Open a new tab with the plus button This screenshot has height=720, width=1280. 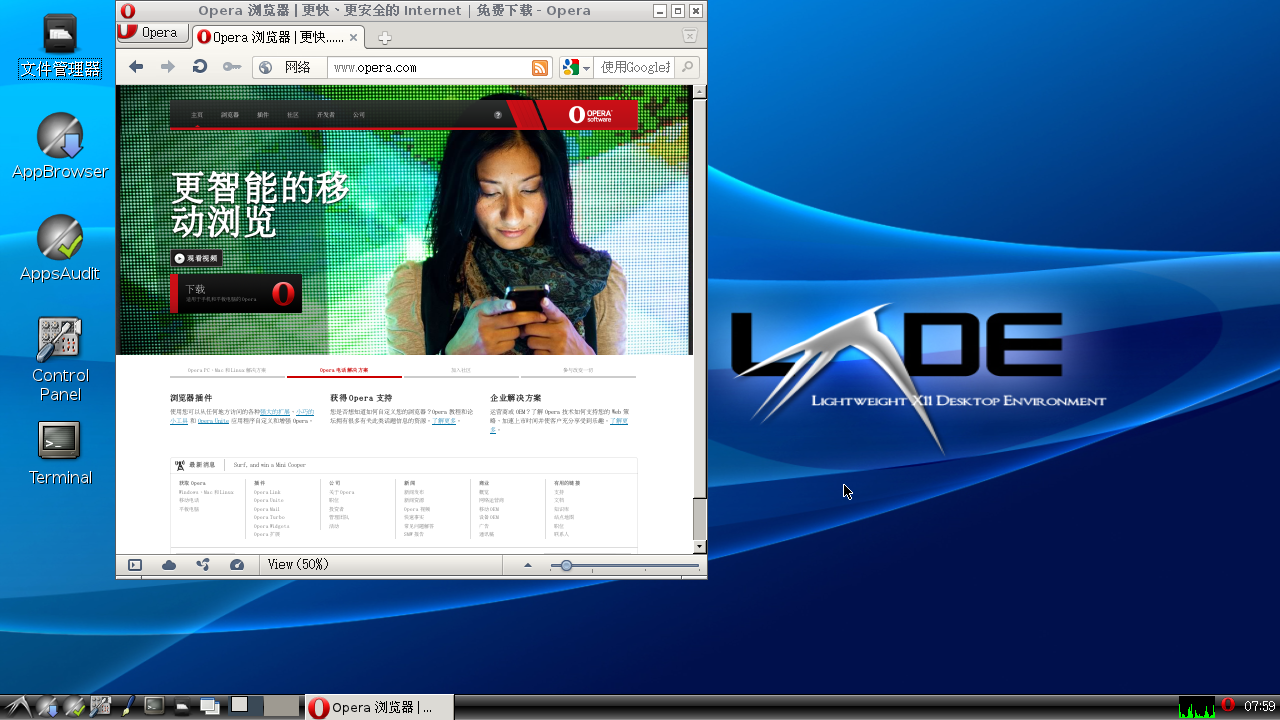pyautogui.click(x=384, y=38)
